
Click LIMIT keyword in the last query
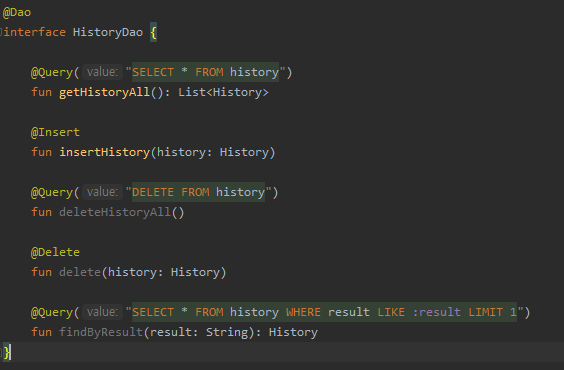point(486,312)
